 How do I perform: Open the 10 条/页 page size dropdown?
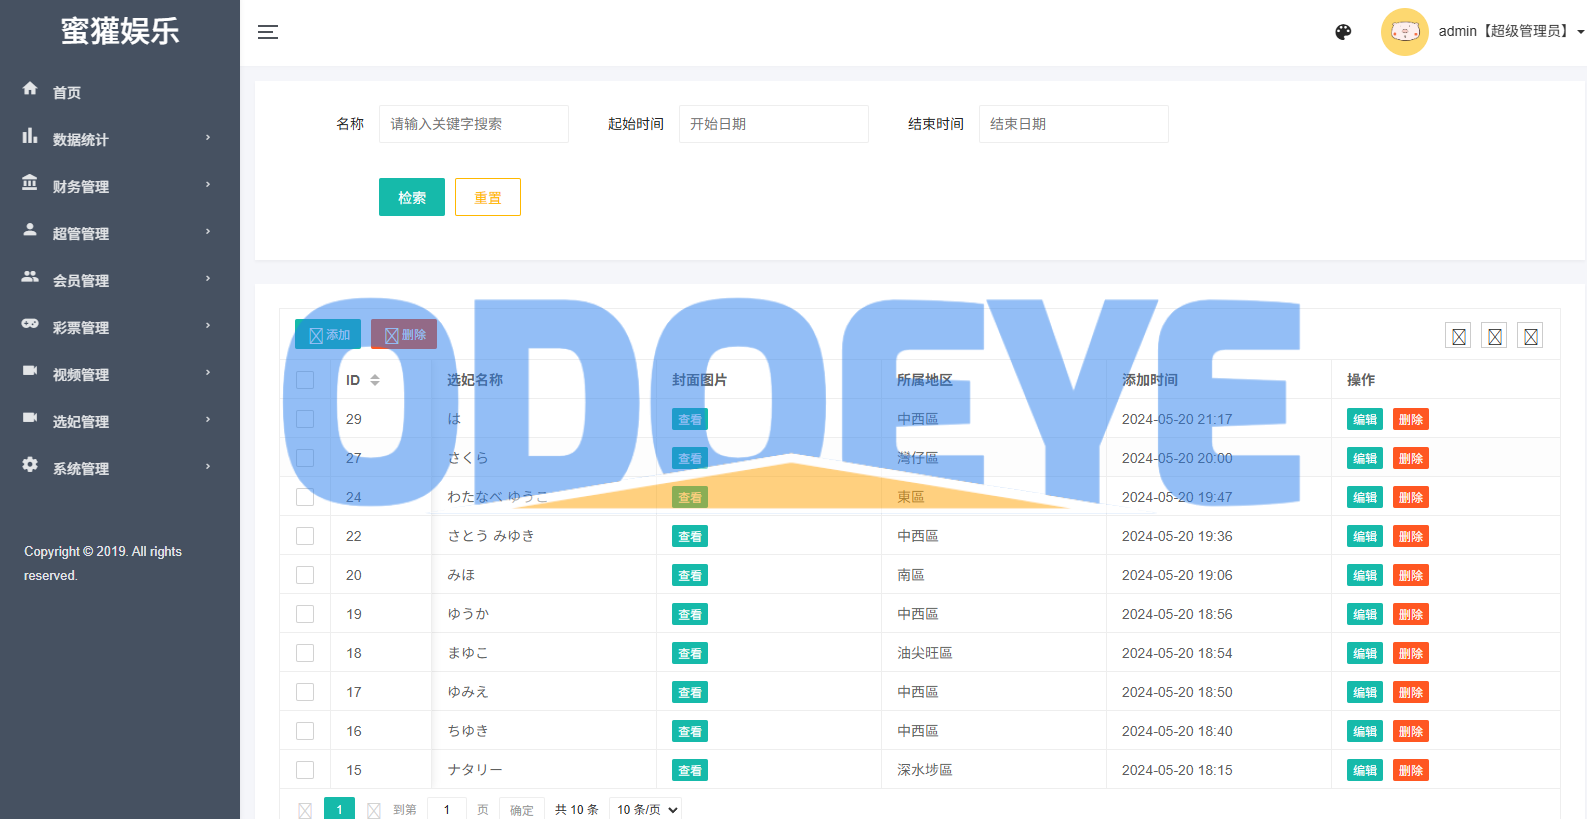648,809
